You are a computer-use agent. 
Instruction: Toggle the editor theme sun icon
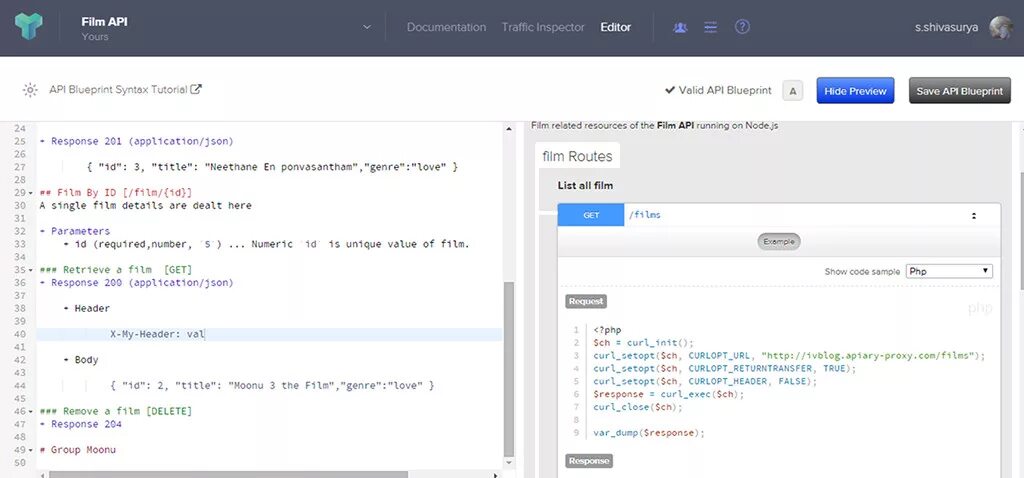point(30,90)
